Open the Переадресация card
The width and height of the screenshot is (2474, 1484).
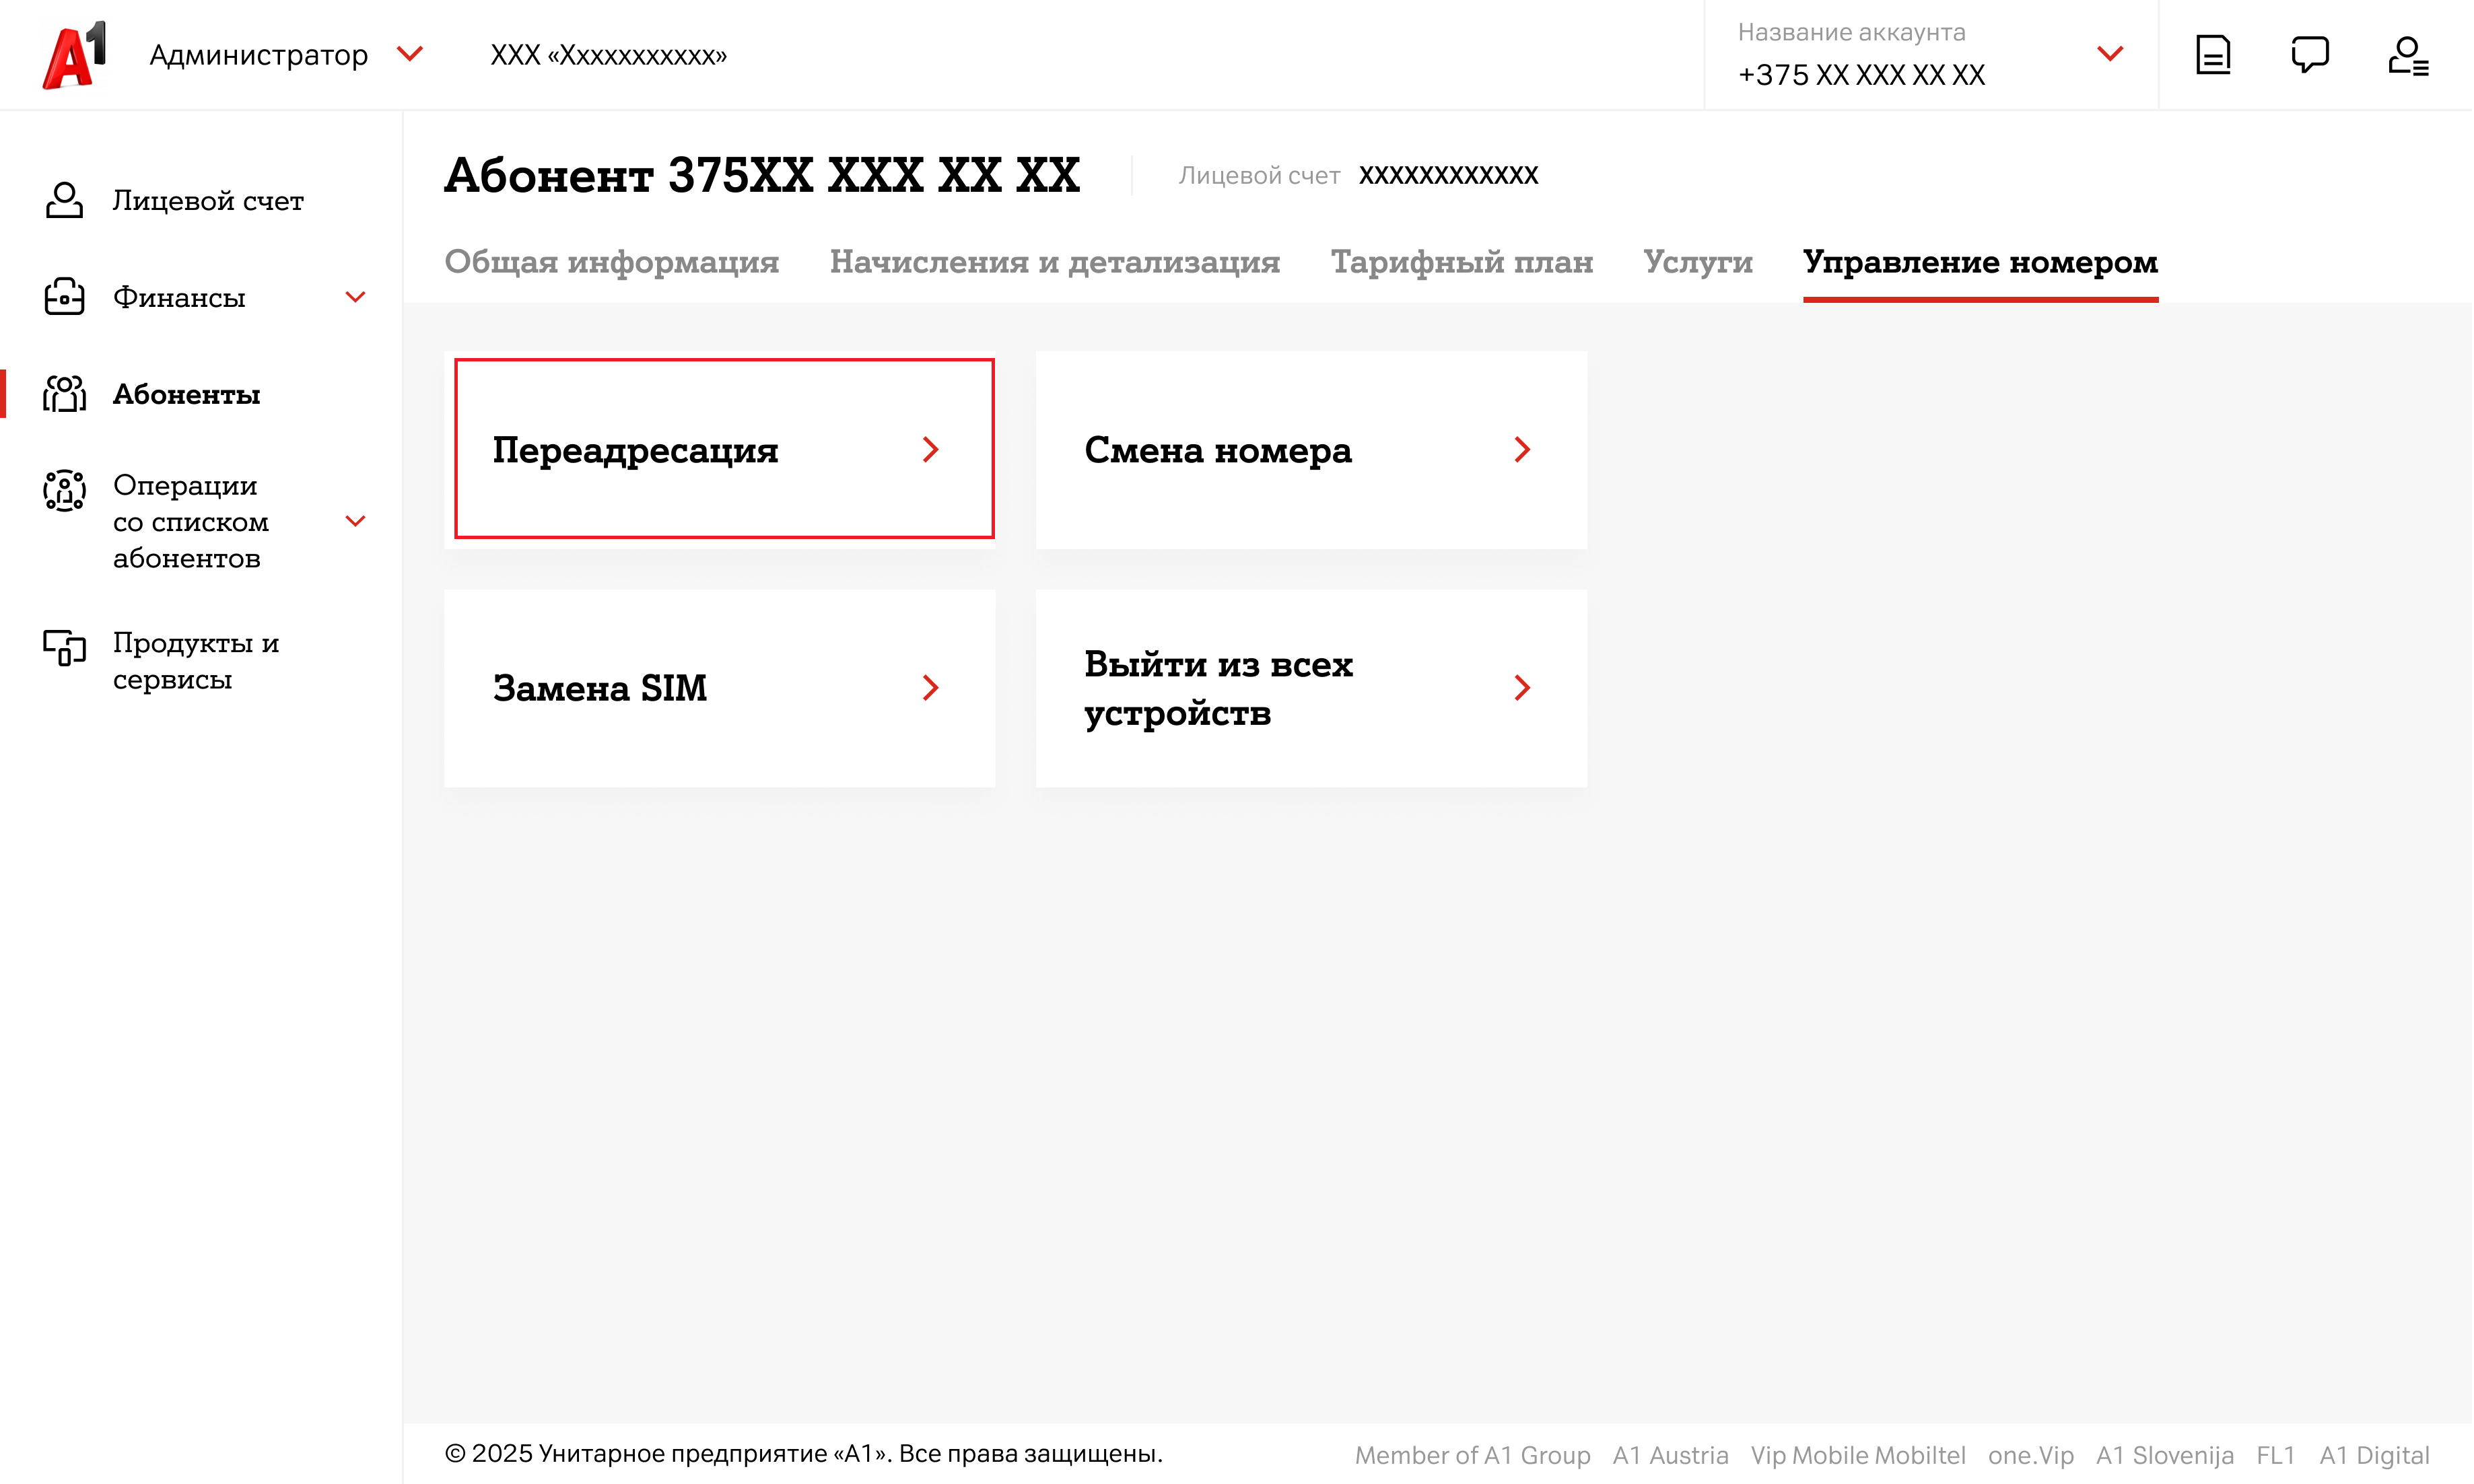(722, 449)
